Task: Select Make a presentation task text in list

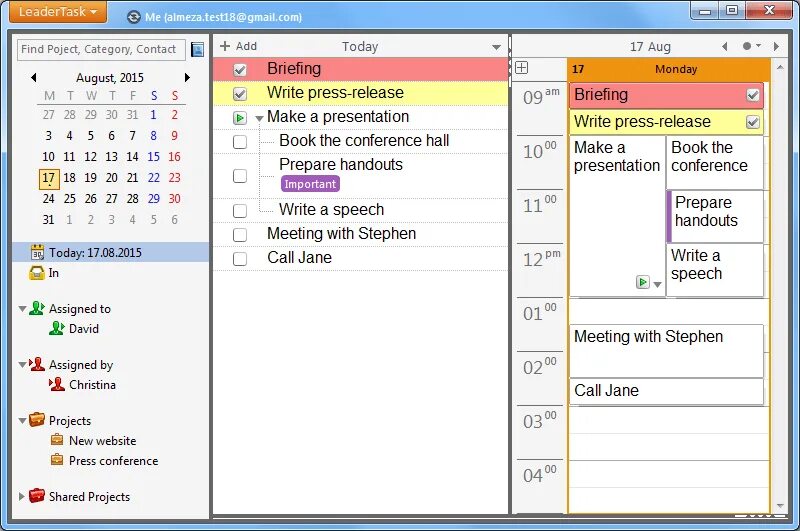Action: (338, 117)
